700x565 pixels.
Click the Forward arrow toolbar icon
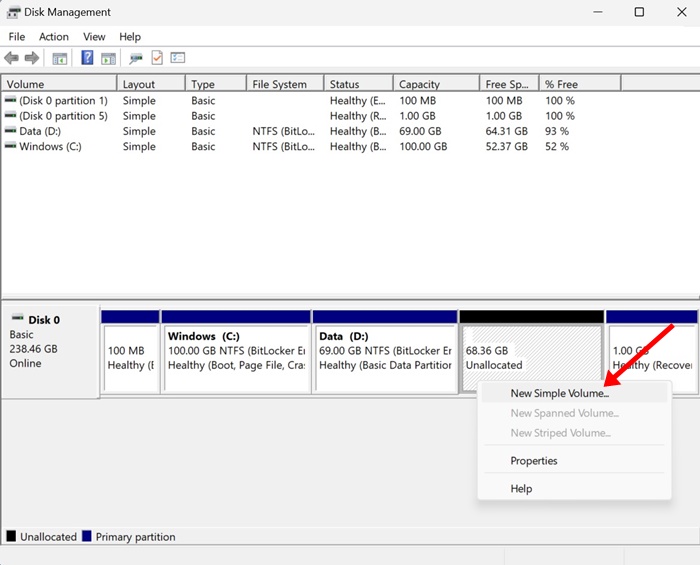[32, 58]
